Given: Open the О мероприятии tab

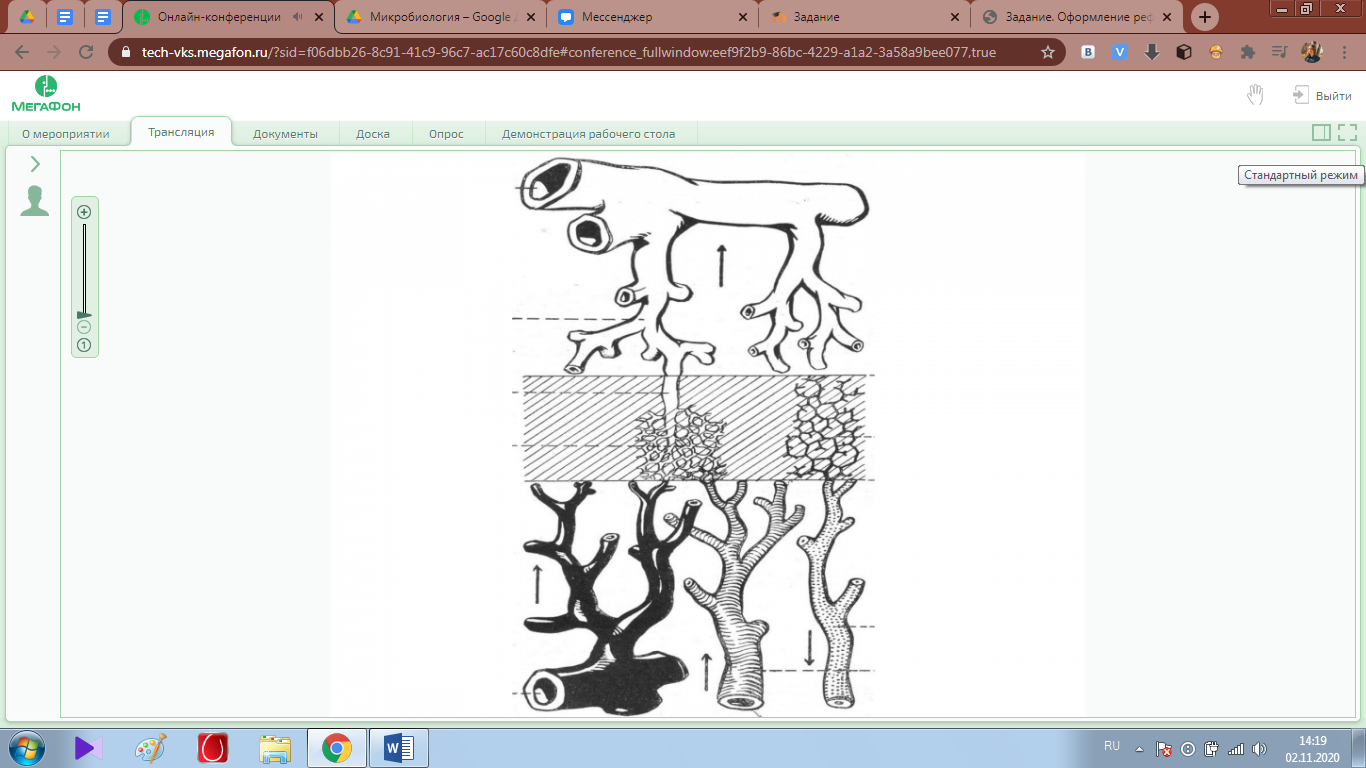Looking at the screenshot, I should pos(66,133).
